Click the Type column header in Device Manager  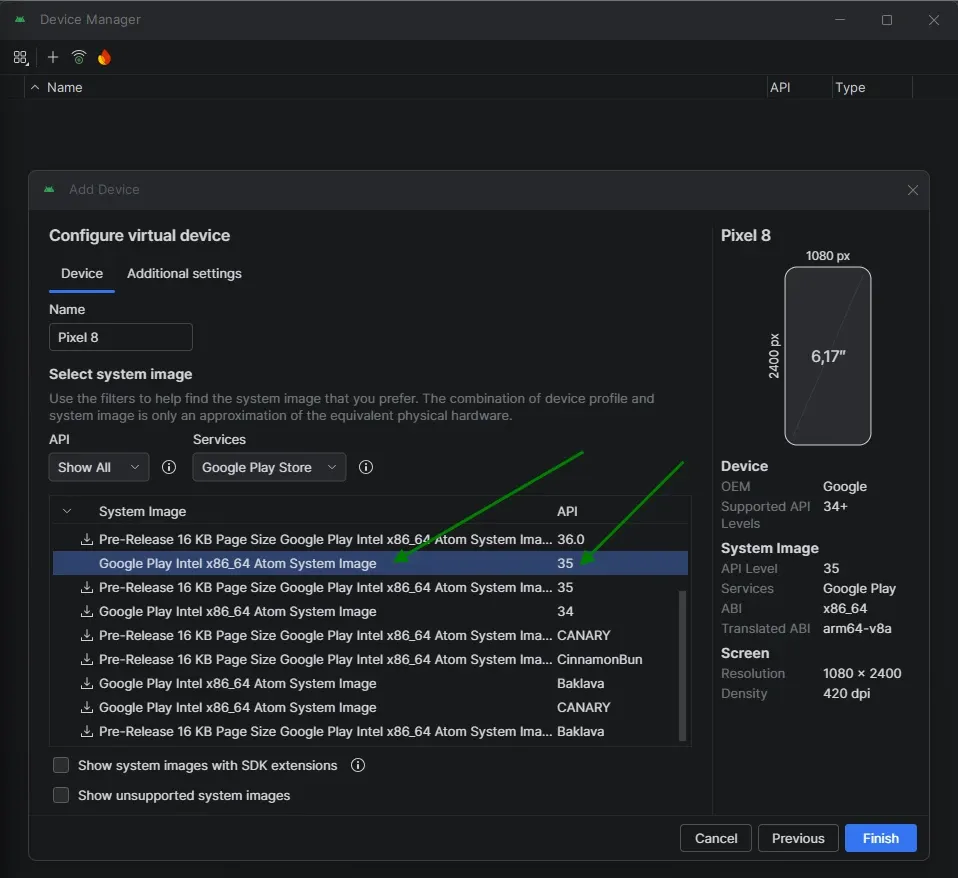pos(850,87)
